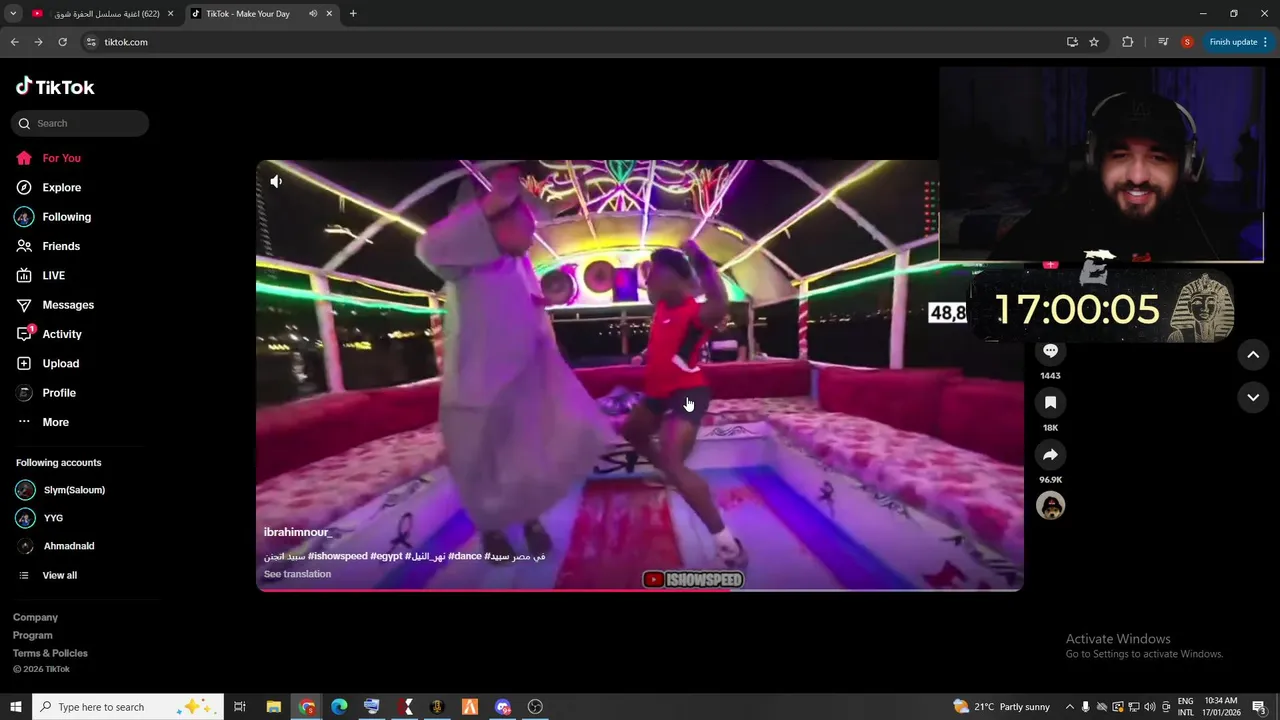
Task: Go to the Explore page
Action: coord(48,187)
